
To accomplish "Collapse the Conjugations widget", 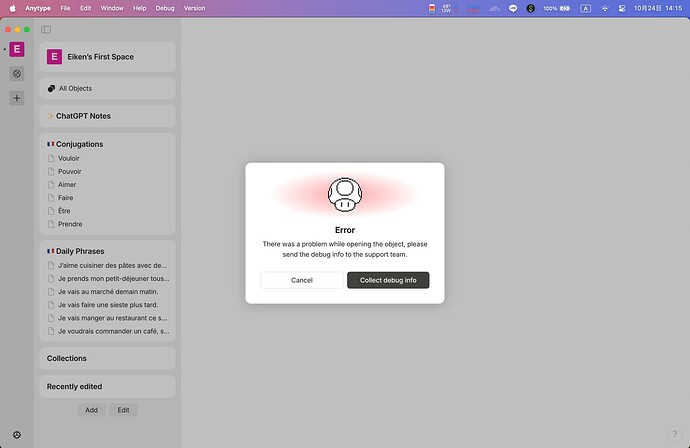I will coord(80,144).
